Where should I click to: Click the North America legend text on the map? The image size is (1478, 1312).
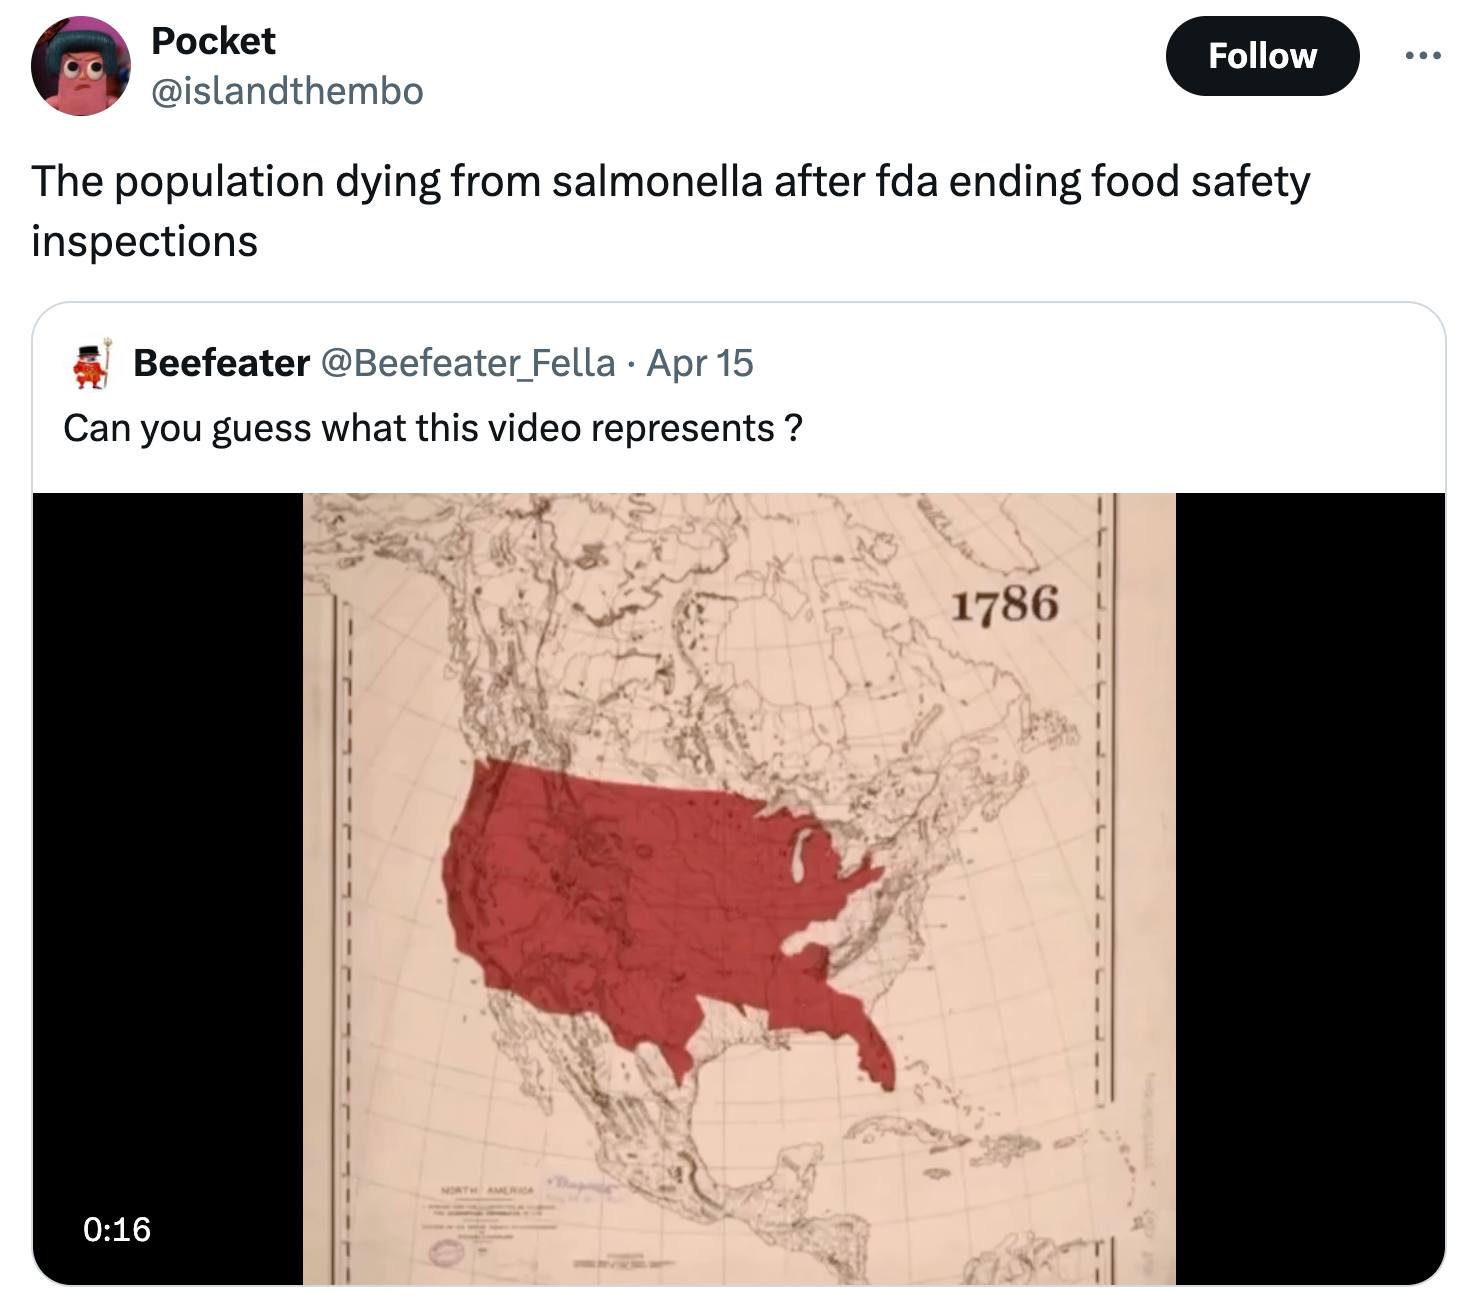tap(485, 1192)
